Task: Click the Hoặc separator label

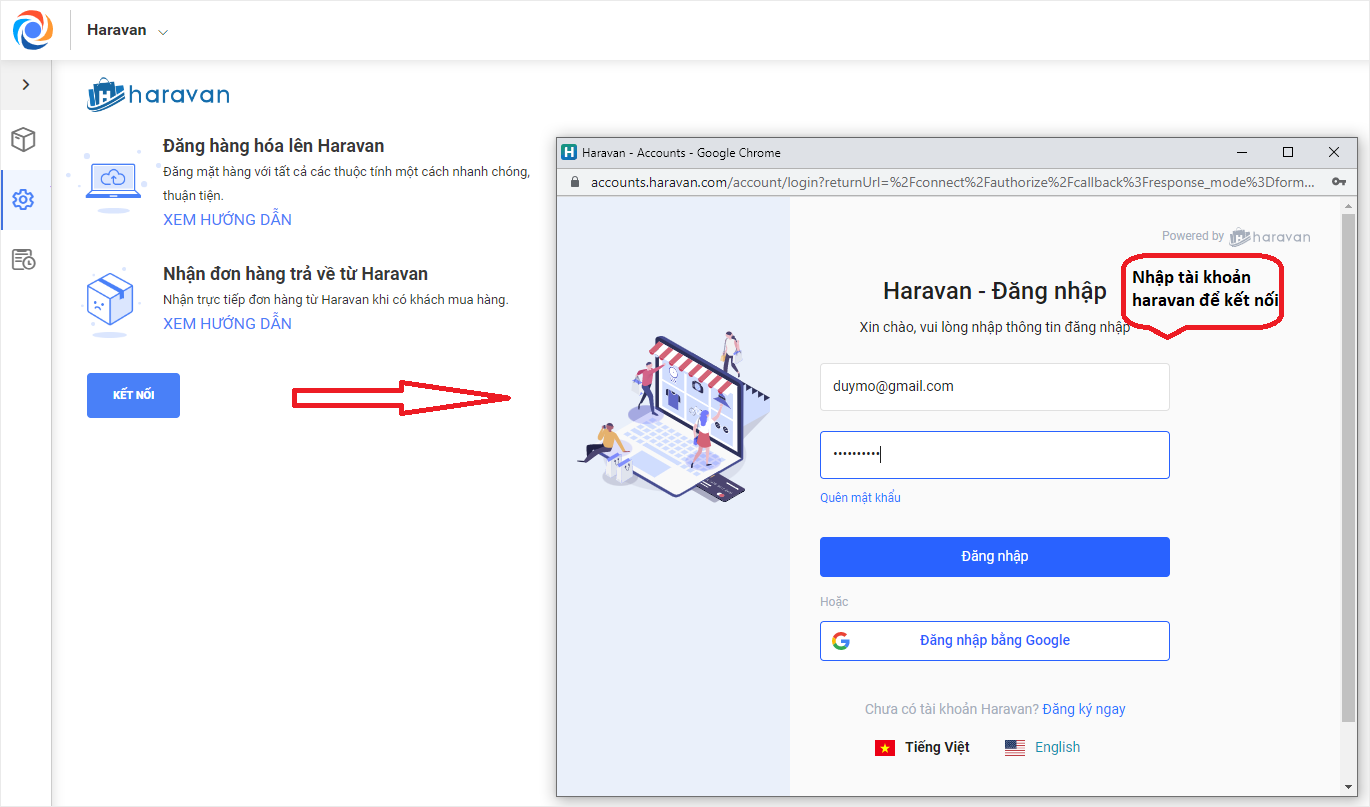Action: click(x=834, y=602)
